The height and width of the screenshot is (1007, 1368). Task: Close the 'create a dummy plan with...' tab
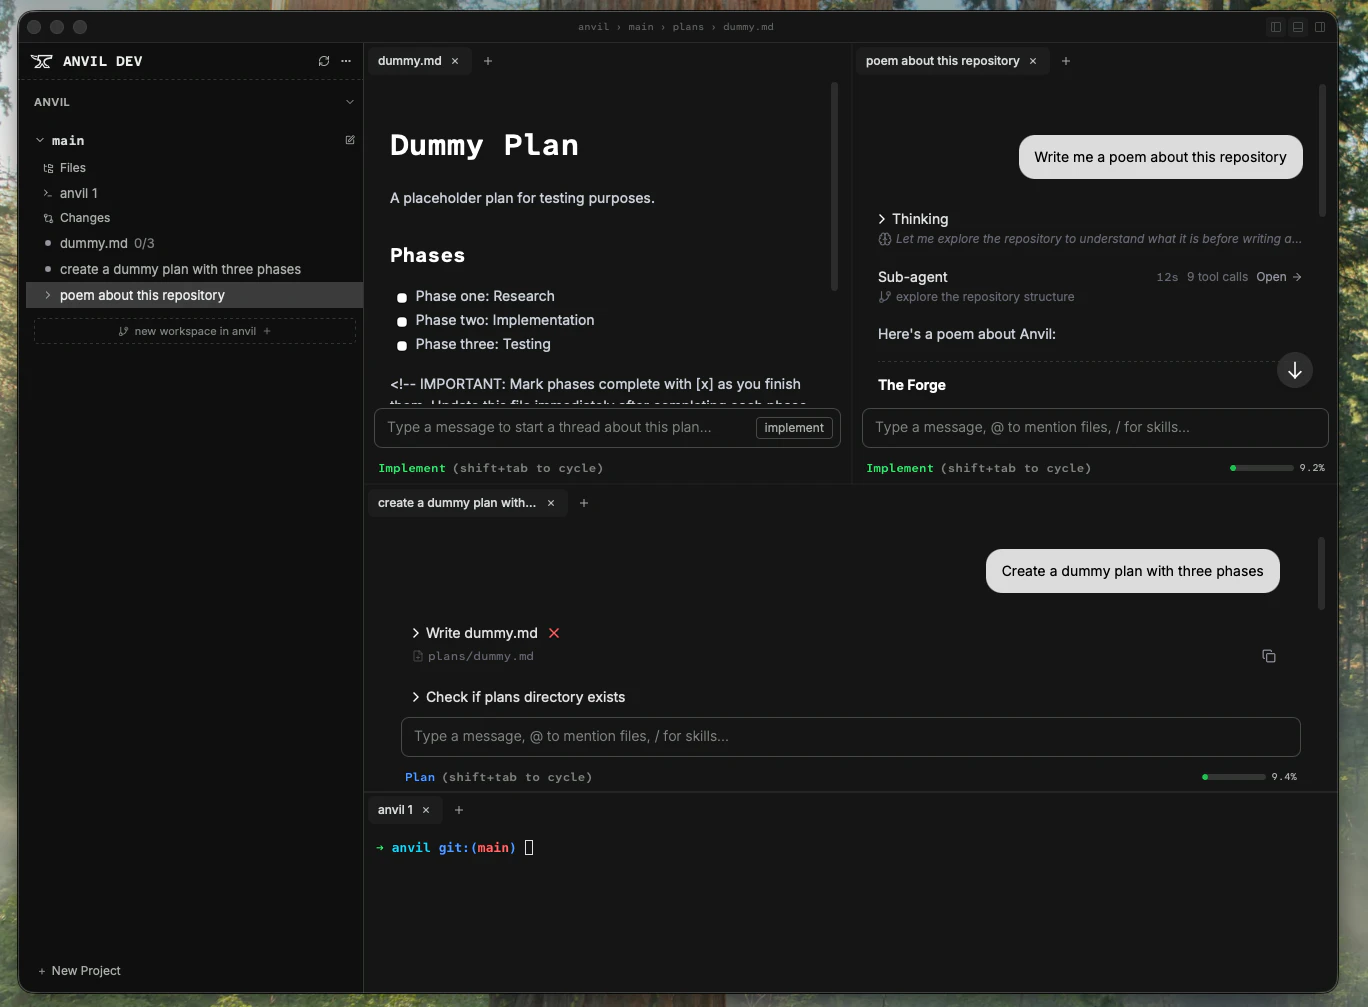coord(551,503)
